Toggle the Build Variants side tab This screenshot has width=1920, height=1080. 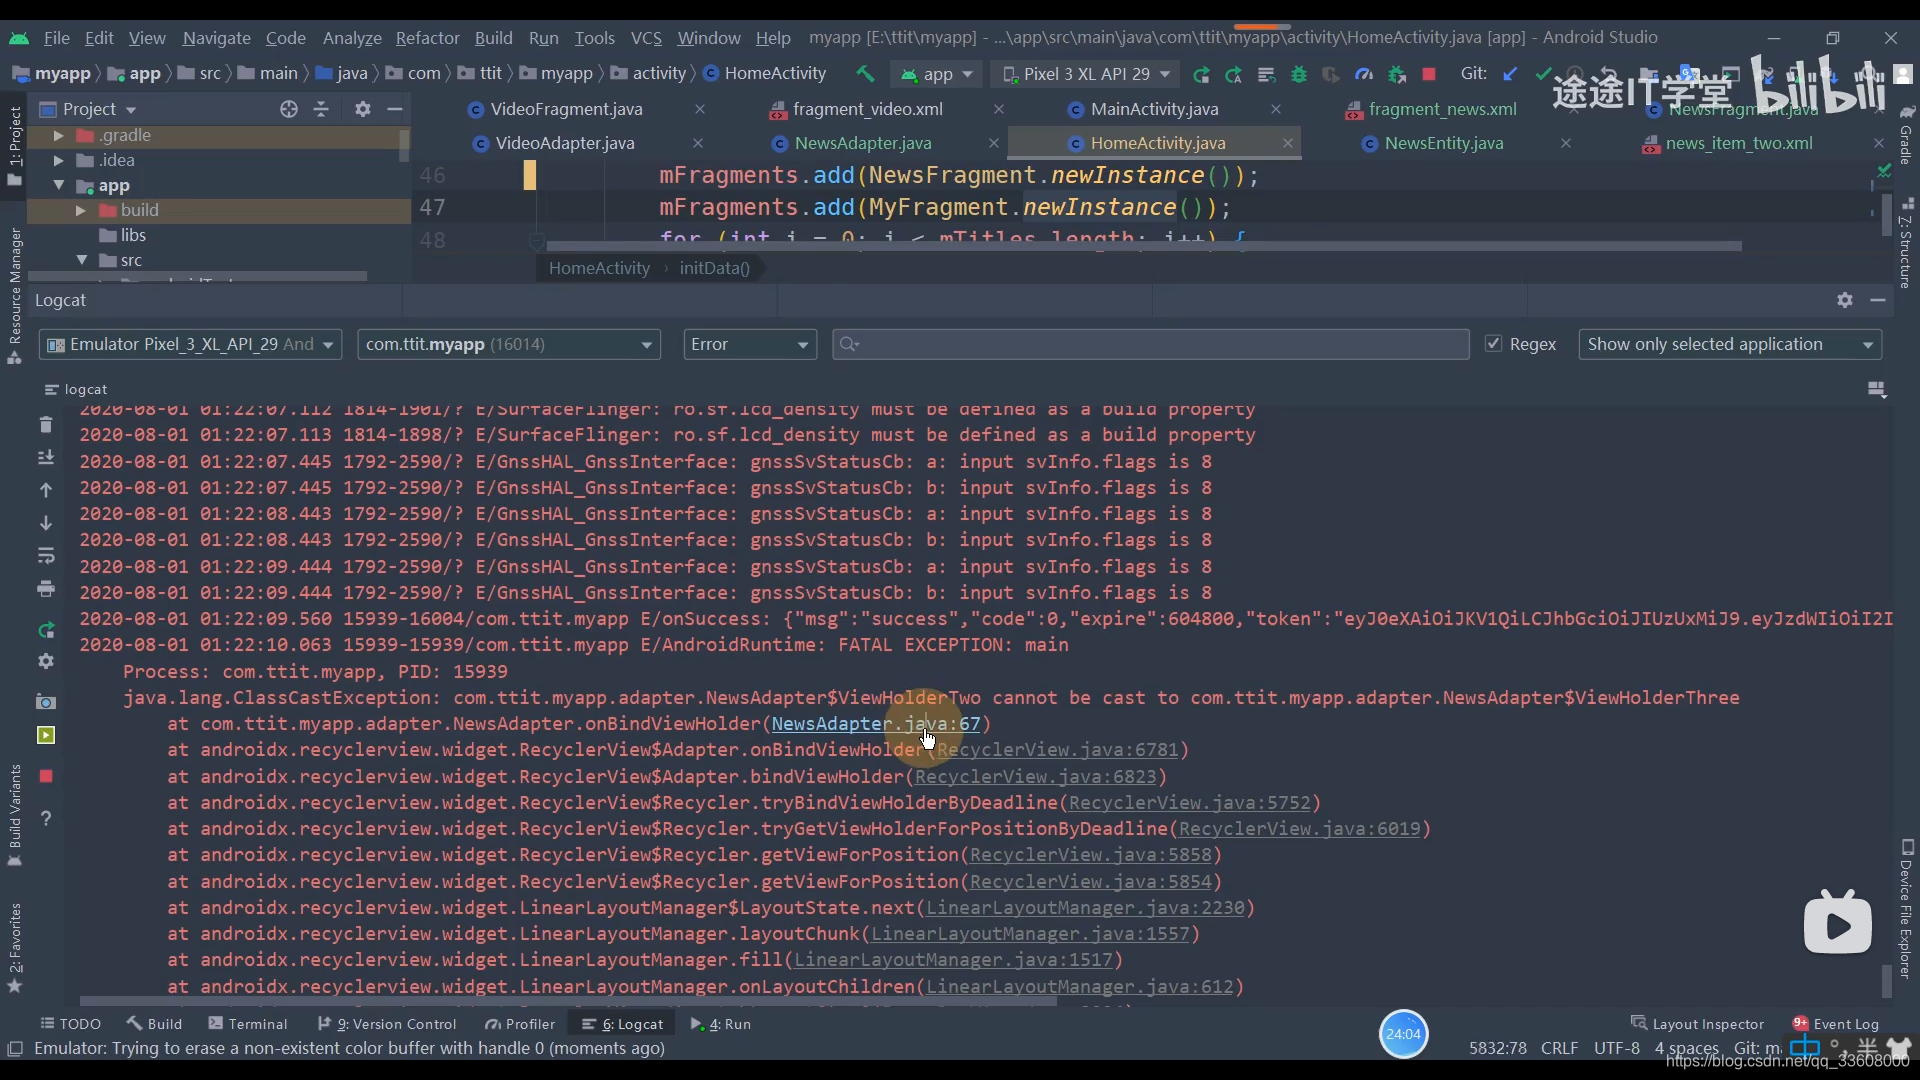pyautogui.click(x=15, y=815)
